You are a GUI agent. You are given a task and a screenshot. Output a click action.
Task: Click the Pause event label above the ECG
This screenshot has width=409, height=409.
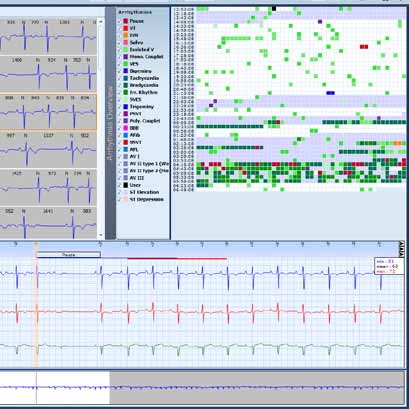point(68,255)
